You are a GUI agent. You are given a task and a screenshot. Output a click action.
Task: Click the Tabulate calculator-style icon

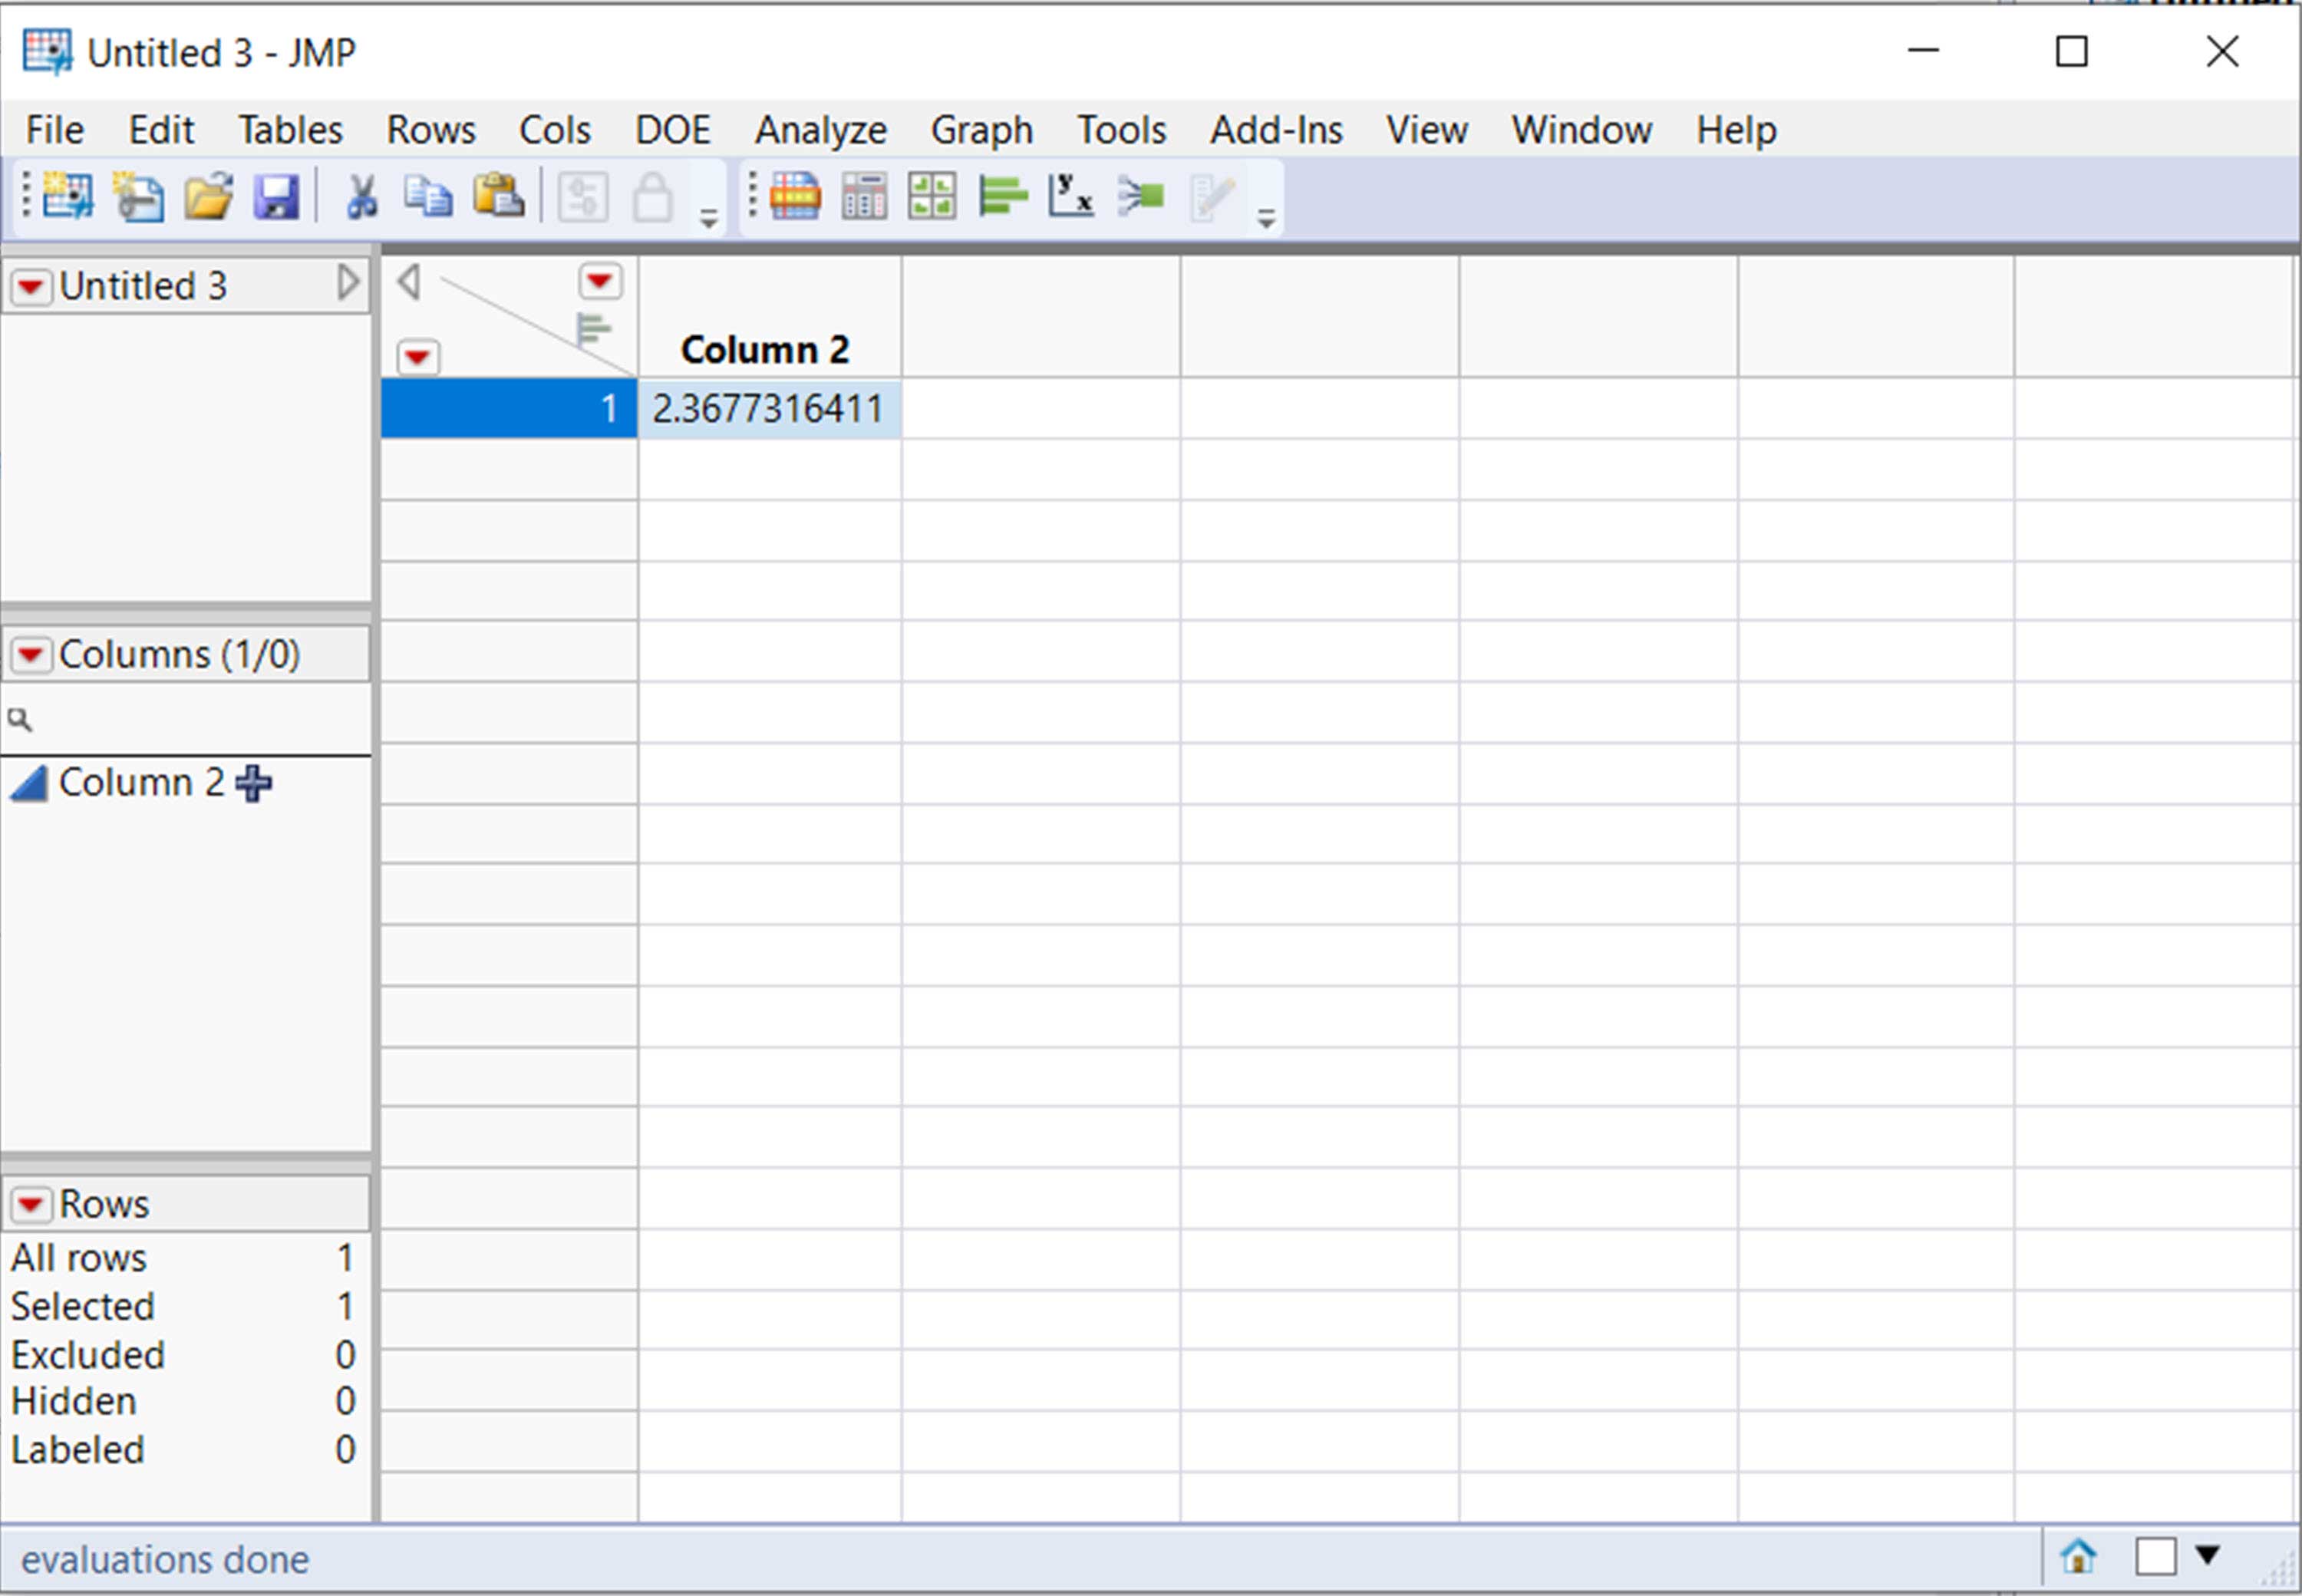(x=864, y=196)
